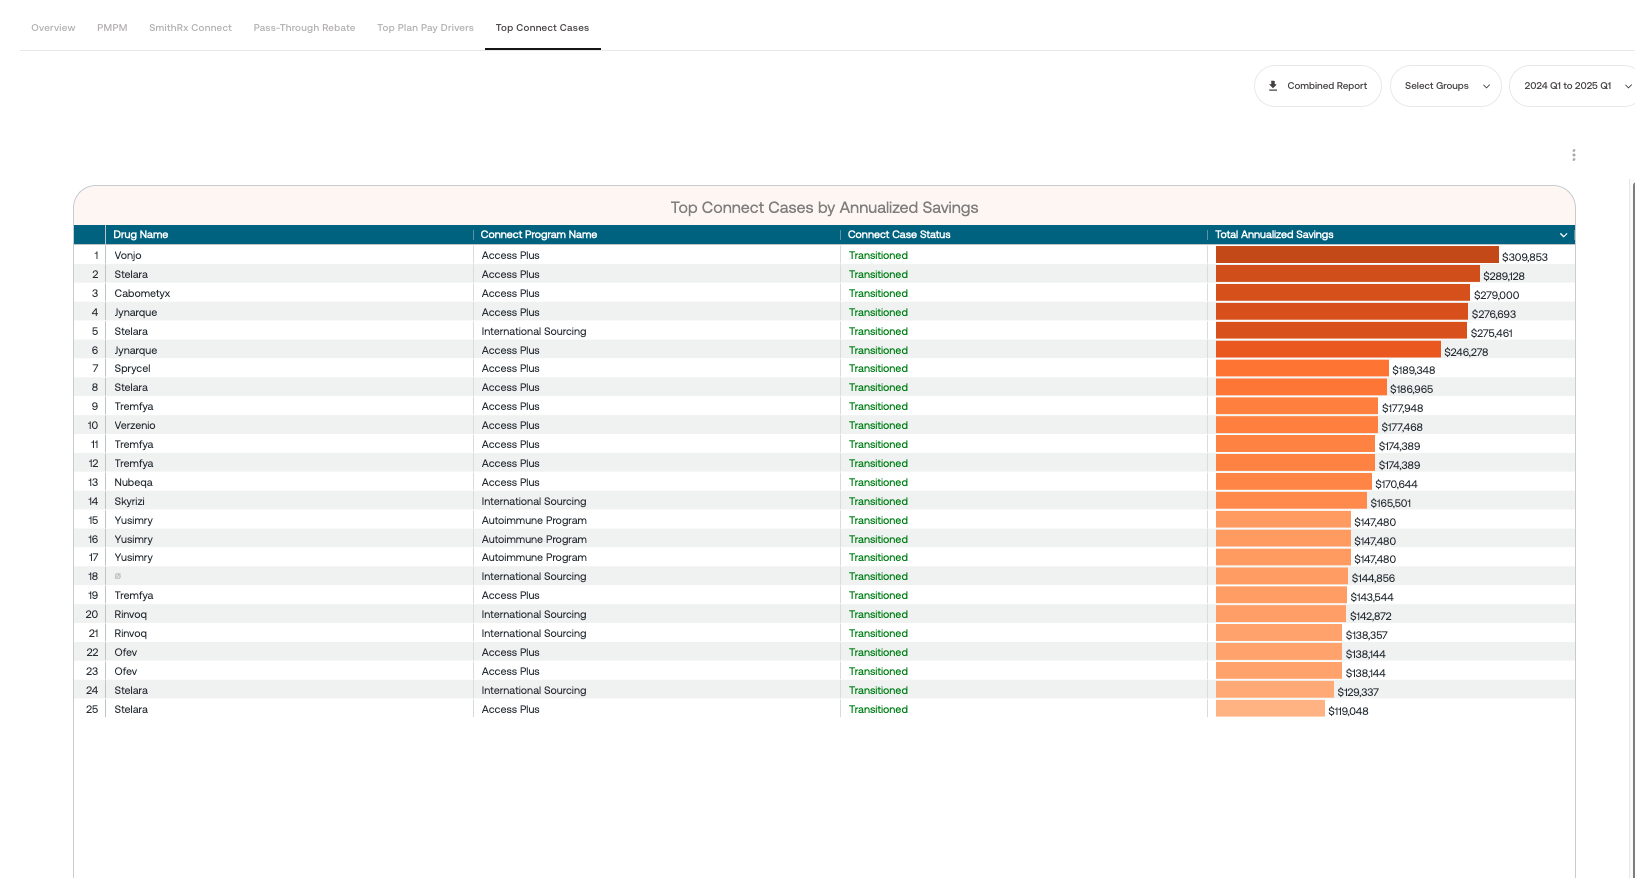
Task: Click the Verzenio drug name cell
Action: pyautogui.click(x=135, y=426)
